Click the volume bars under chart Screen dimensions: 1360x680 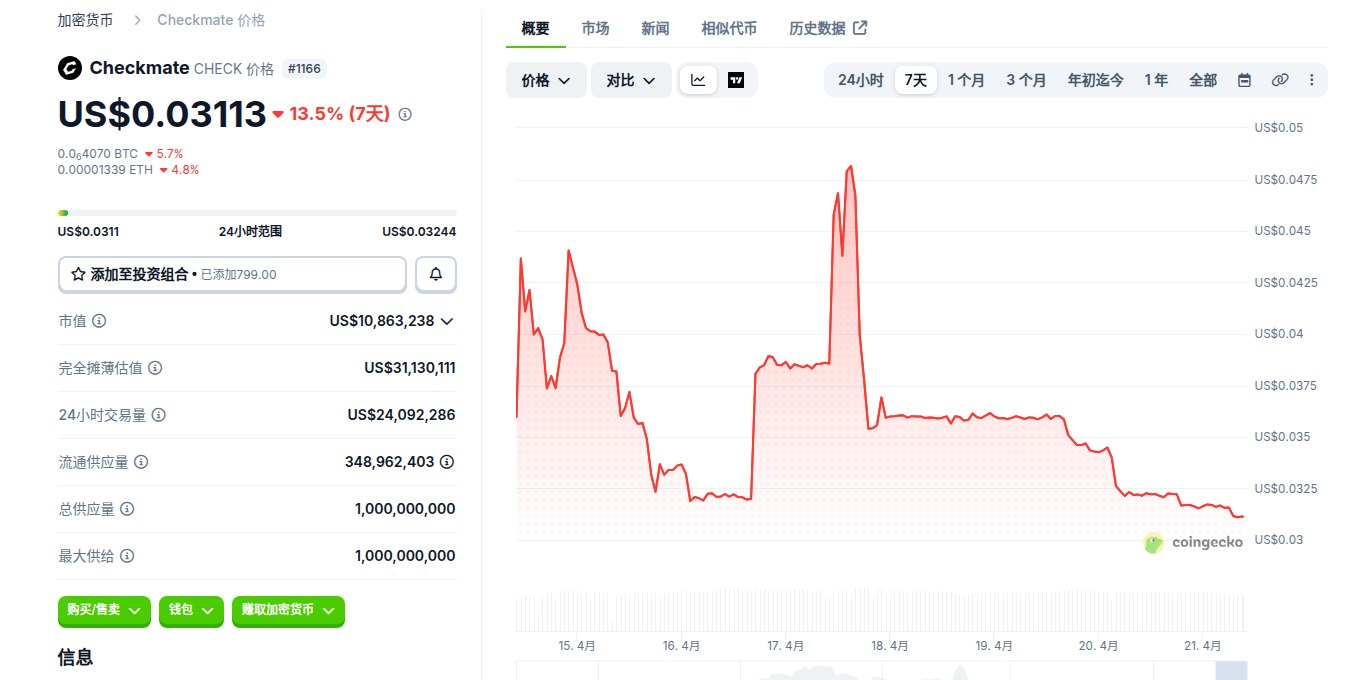880,611
